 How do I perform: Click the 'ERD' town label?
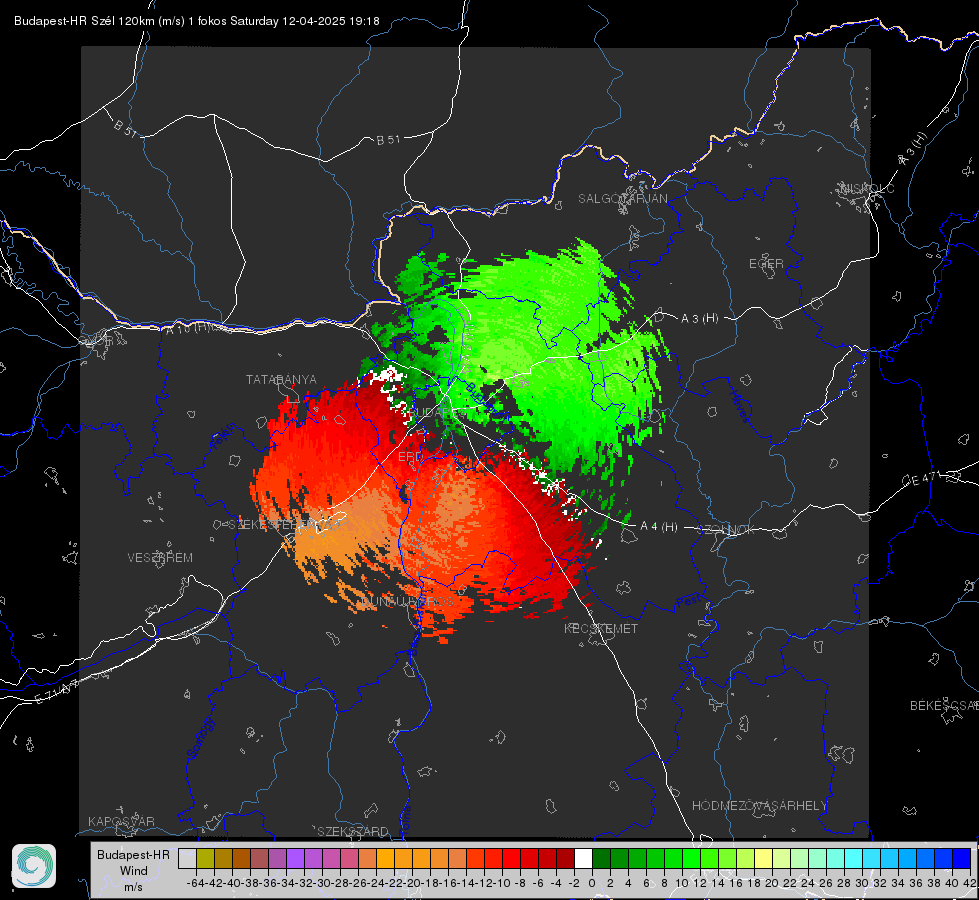(410, 457)
